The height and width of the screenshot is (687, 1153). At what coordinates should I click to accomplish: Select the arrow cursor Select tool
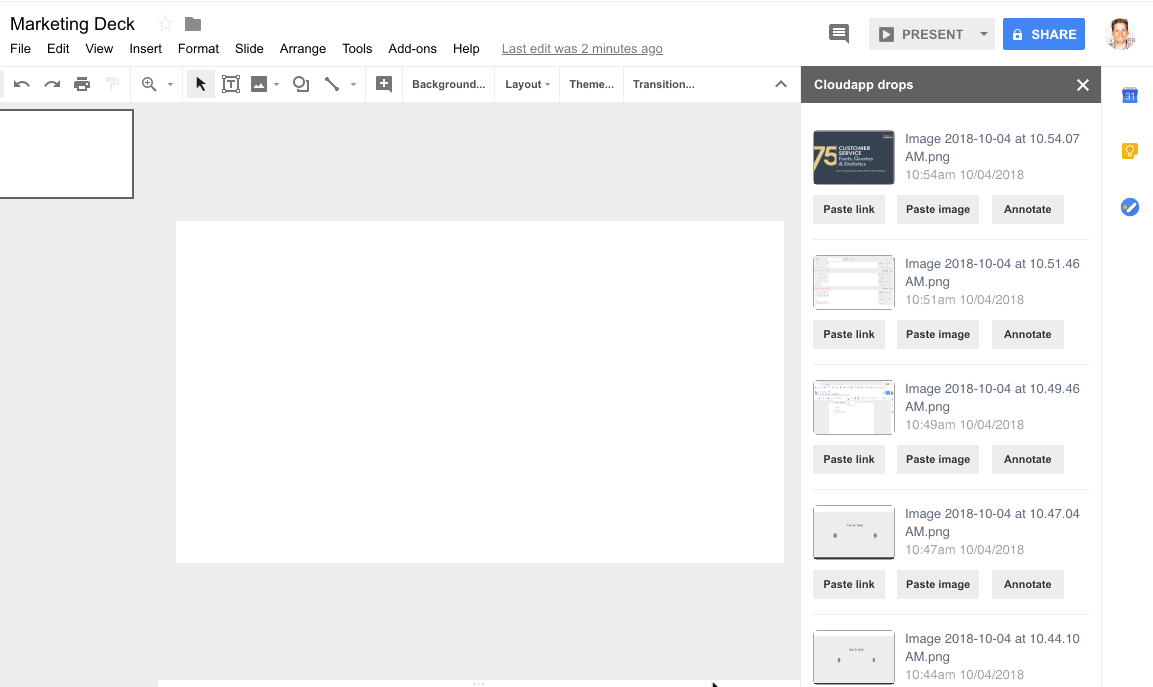pos(200,84)
